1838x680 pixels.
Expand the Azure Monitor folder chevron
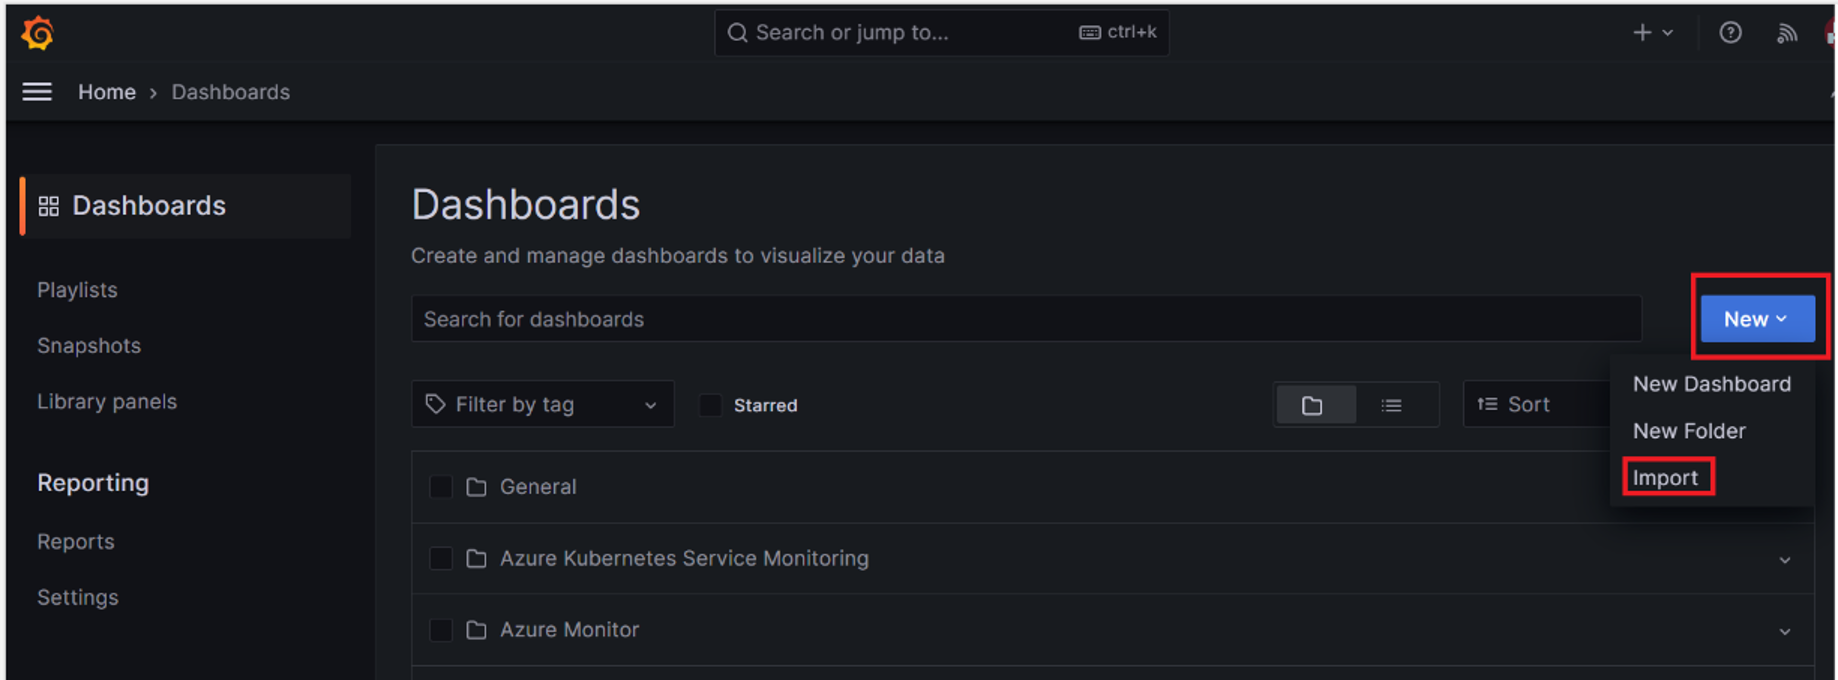(1785, 631)
